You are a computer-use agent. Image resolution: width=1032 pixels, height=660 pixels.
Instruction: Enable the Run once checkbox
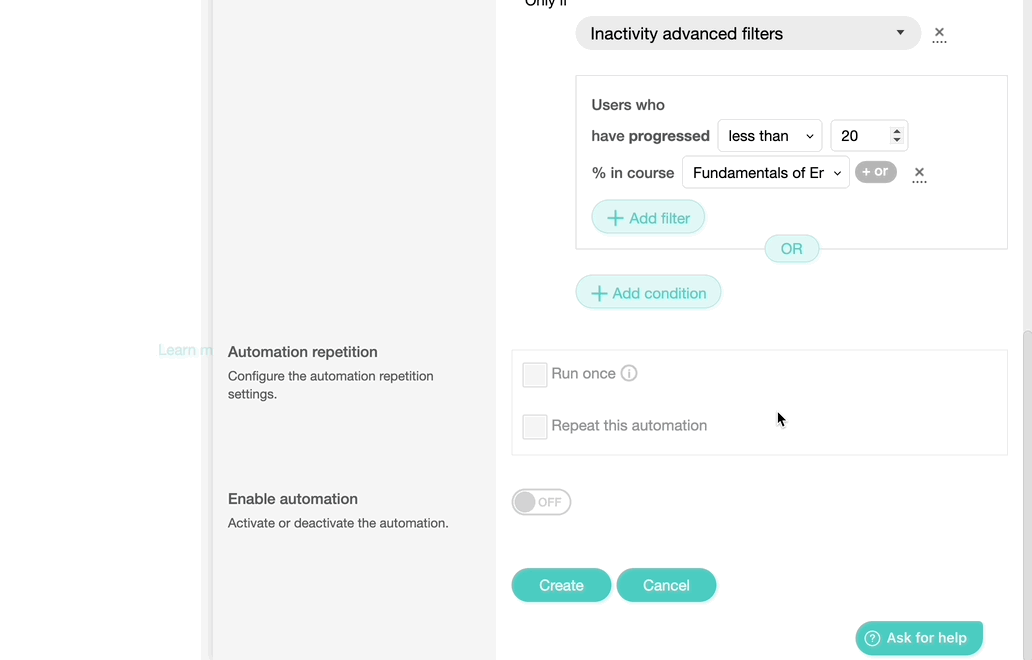pos(534,373)
